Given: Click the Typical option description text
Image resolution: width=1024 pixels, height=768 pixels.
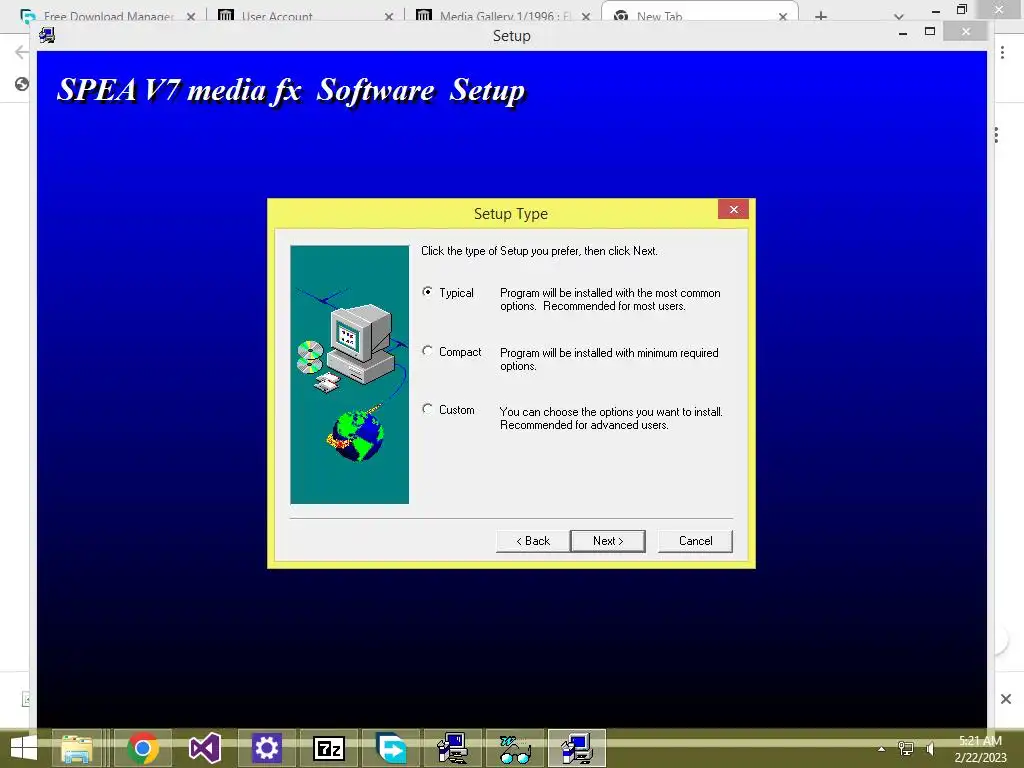Looking at the screenshot, I should [x=610, y=299].
